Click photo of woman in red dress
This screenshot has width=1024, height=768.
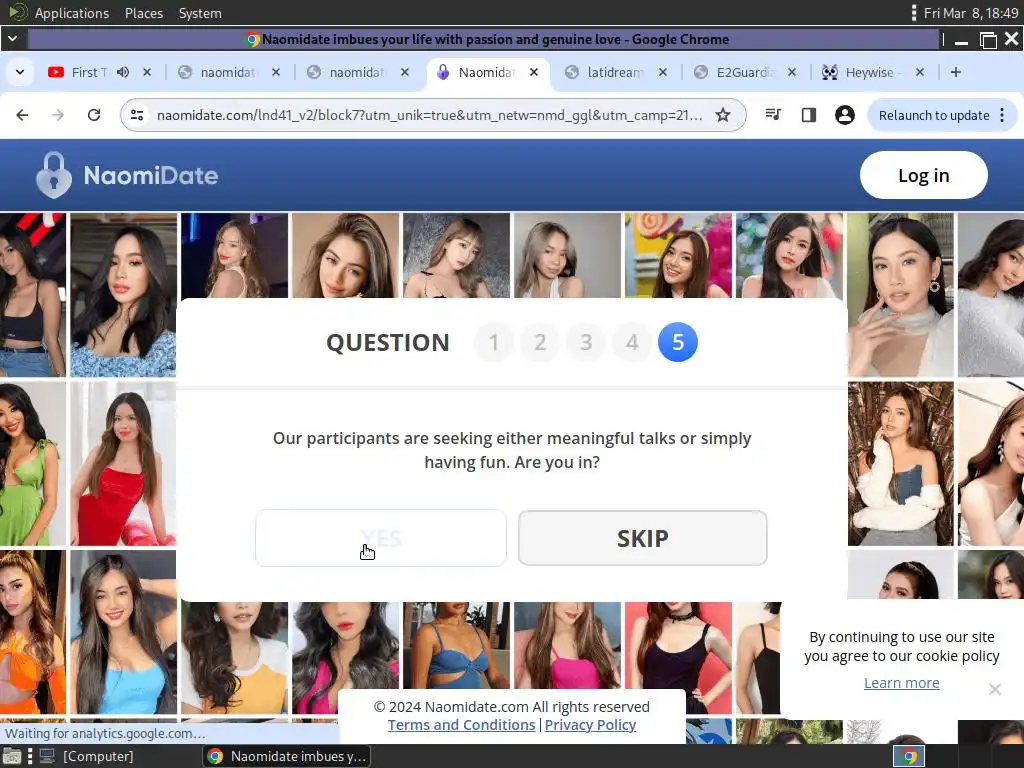coord(123,464)
